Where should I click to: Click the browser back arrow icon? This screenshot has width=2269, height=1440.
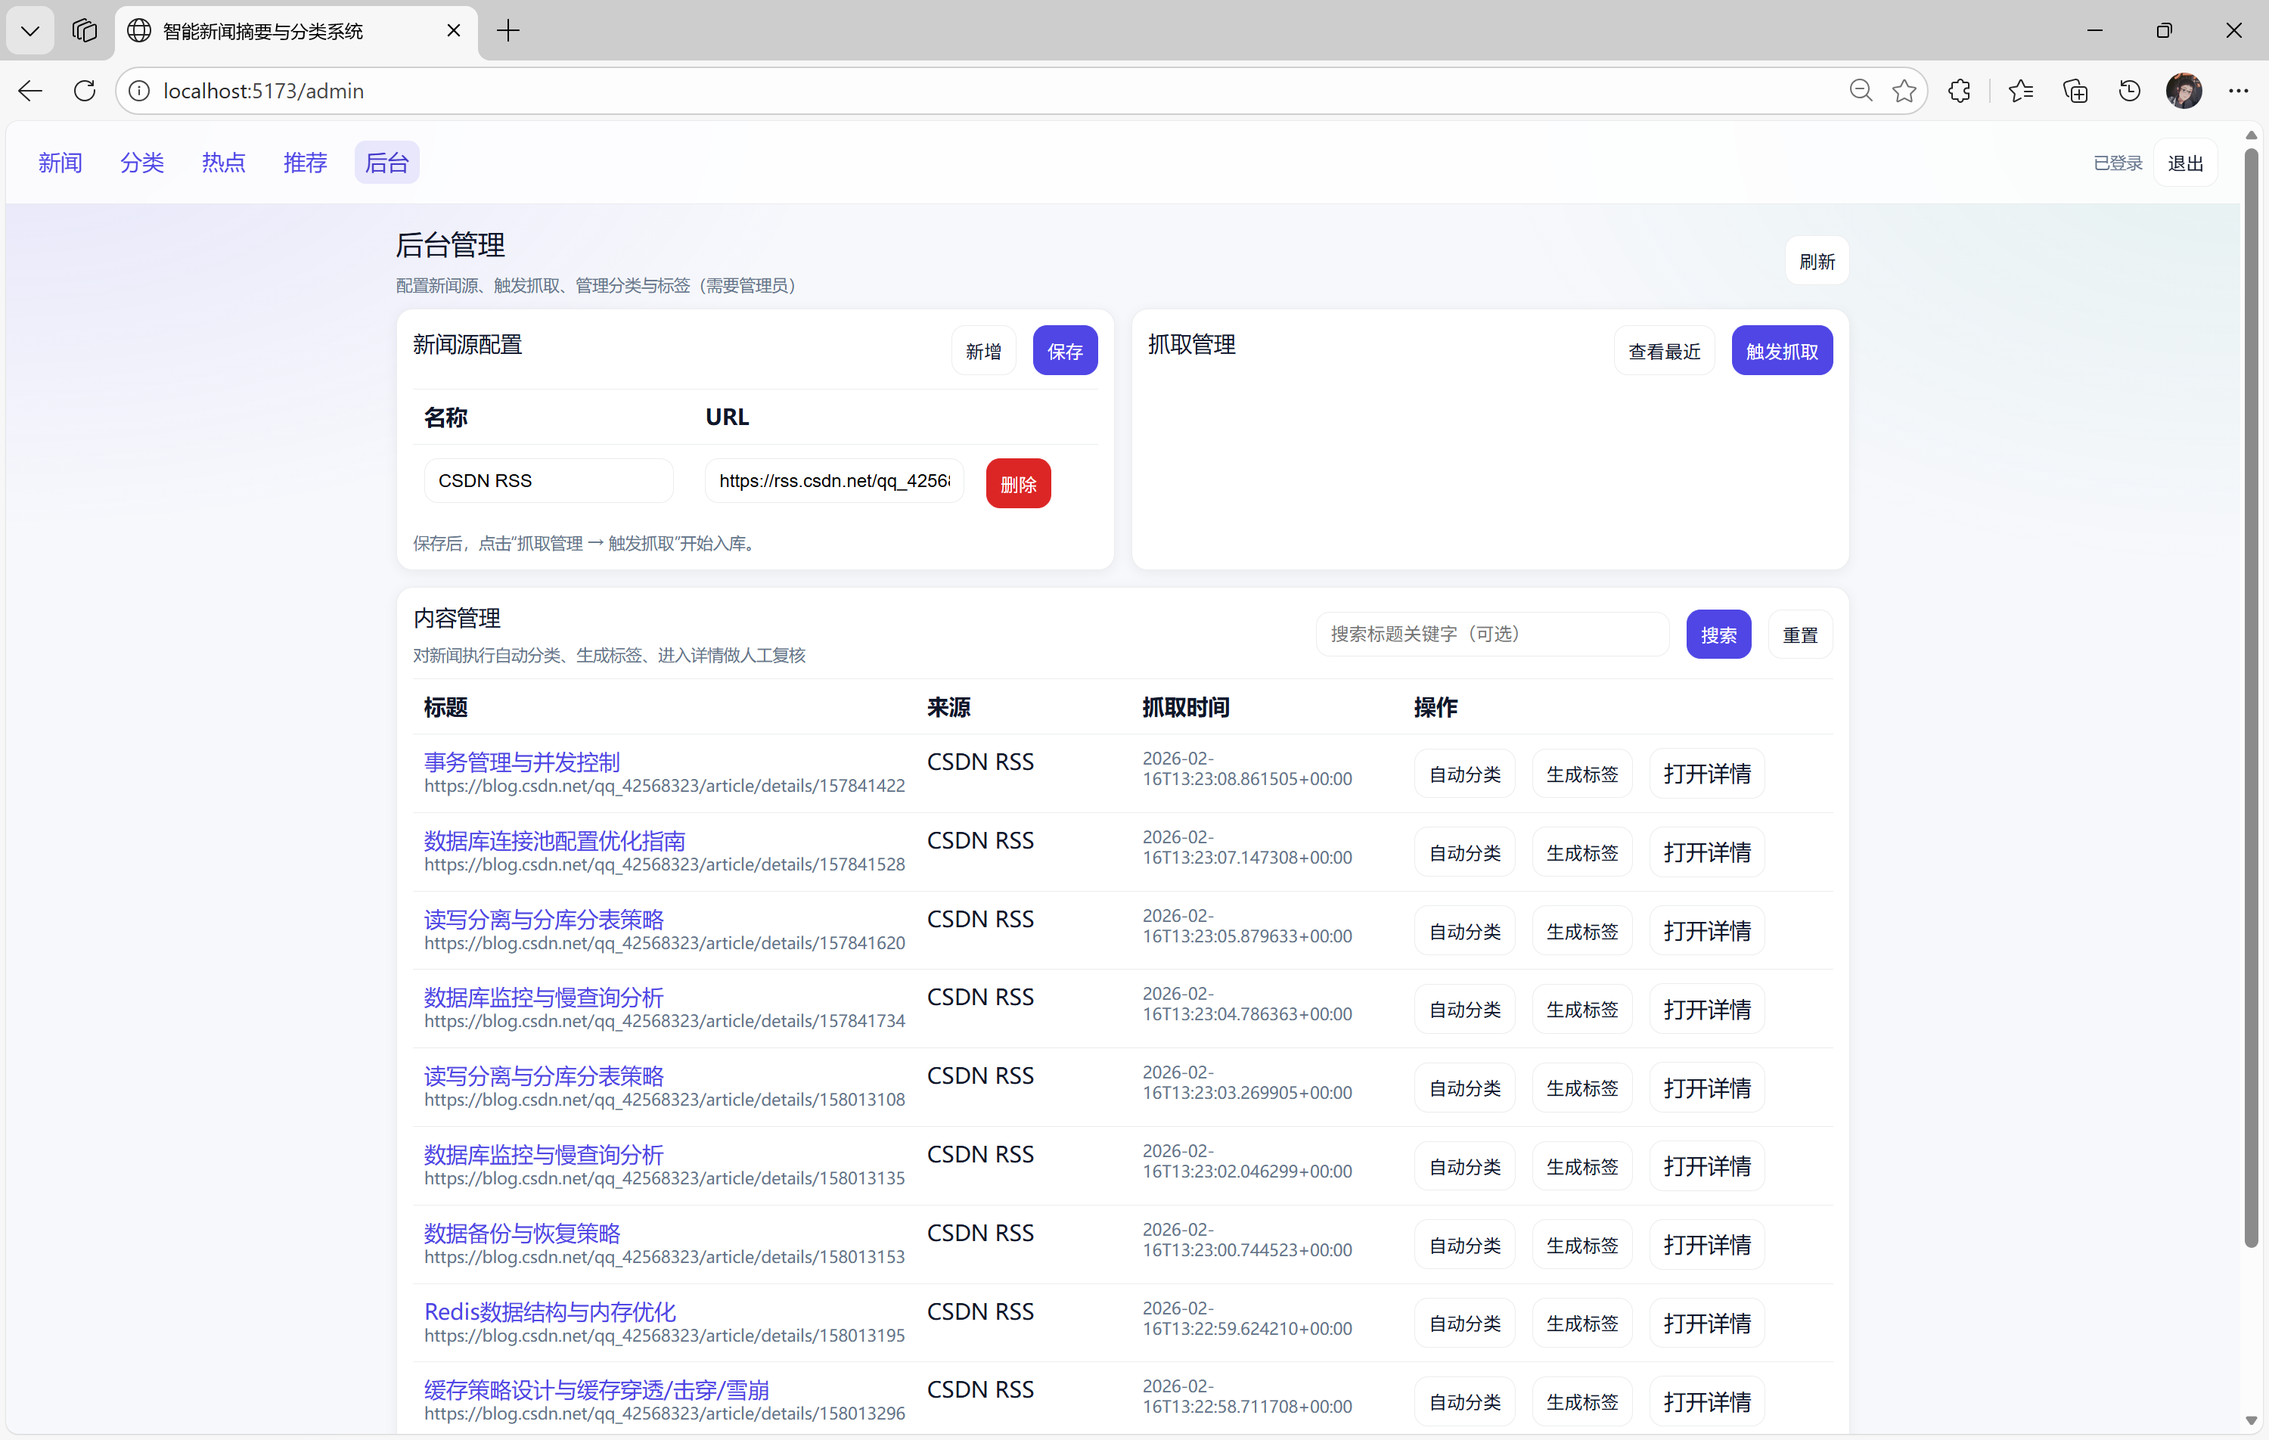30,91
